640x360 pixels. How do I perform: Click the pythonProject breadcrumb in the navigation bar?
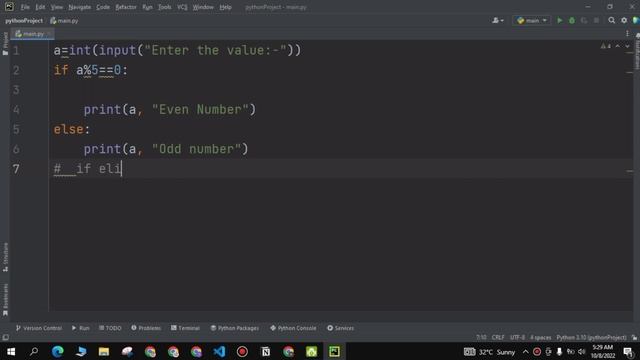point(24,20)
